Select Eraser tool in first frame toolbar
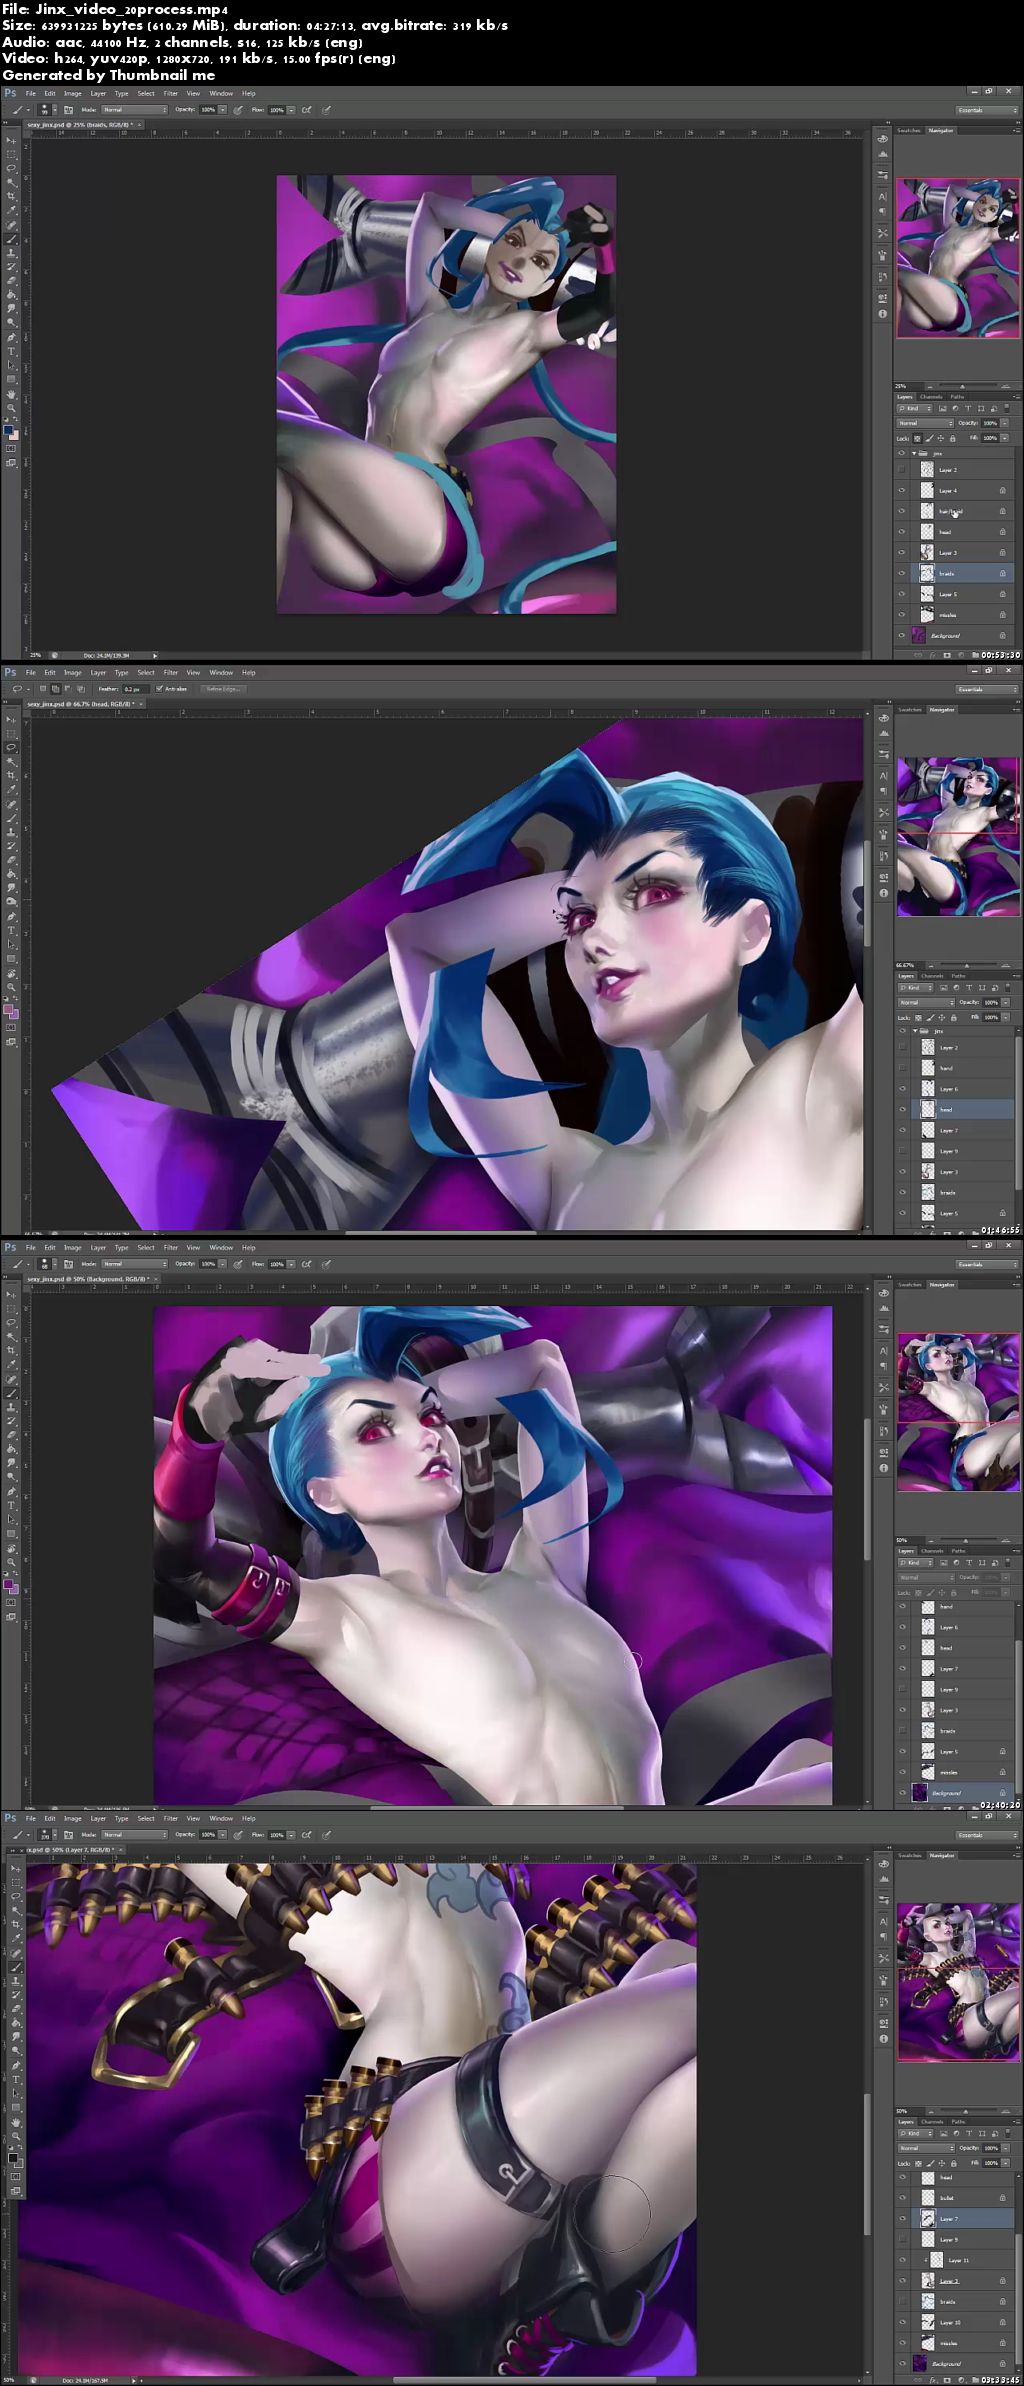Image resolution: width=1024 pixels, height=2386 pixels. pyautogui.click(x=12, y=281)
